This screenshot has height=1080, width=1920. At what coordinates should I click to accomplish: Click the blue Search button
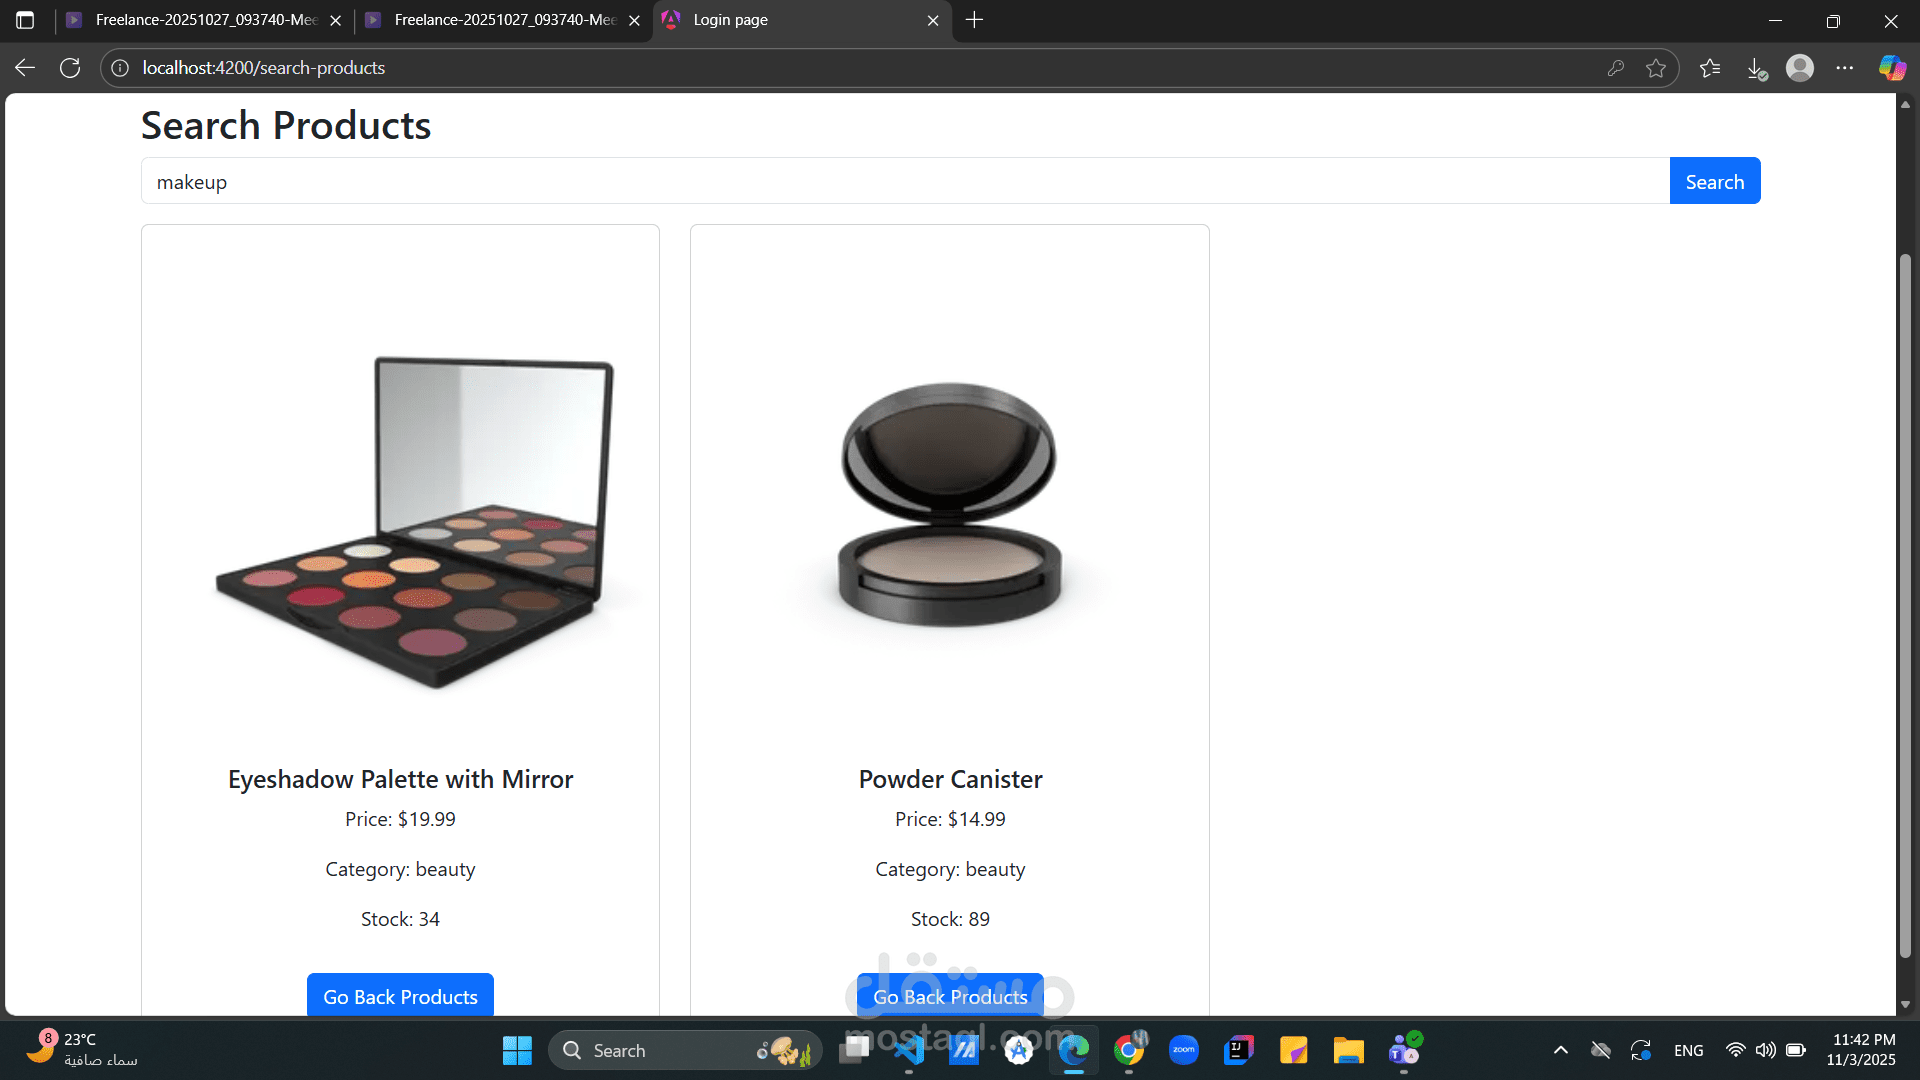(x=1714, y=181)
